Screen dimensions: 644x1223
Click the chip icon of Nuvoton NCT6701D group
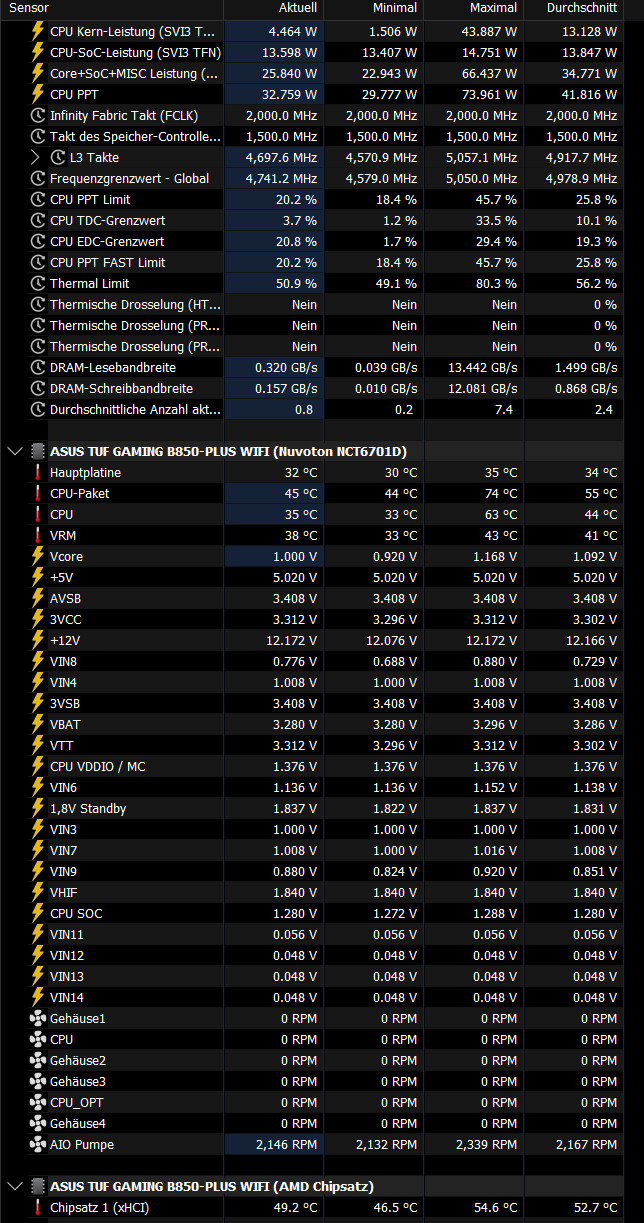(38, 451)
